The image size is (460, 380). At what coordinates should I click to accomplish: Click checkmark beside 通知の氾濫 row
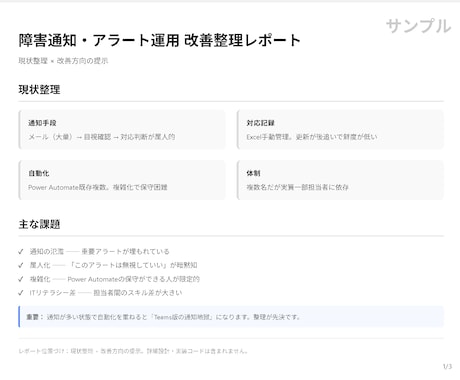pyautogui.click(x=21, y=251)
